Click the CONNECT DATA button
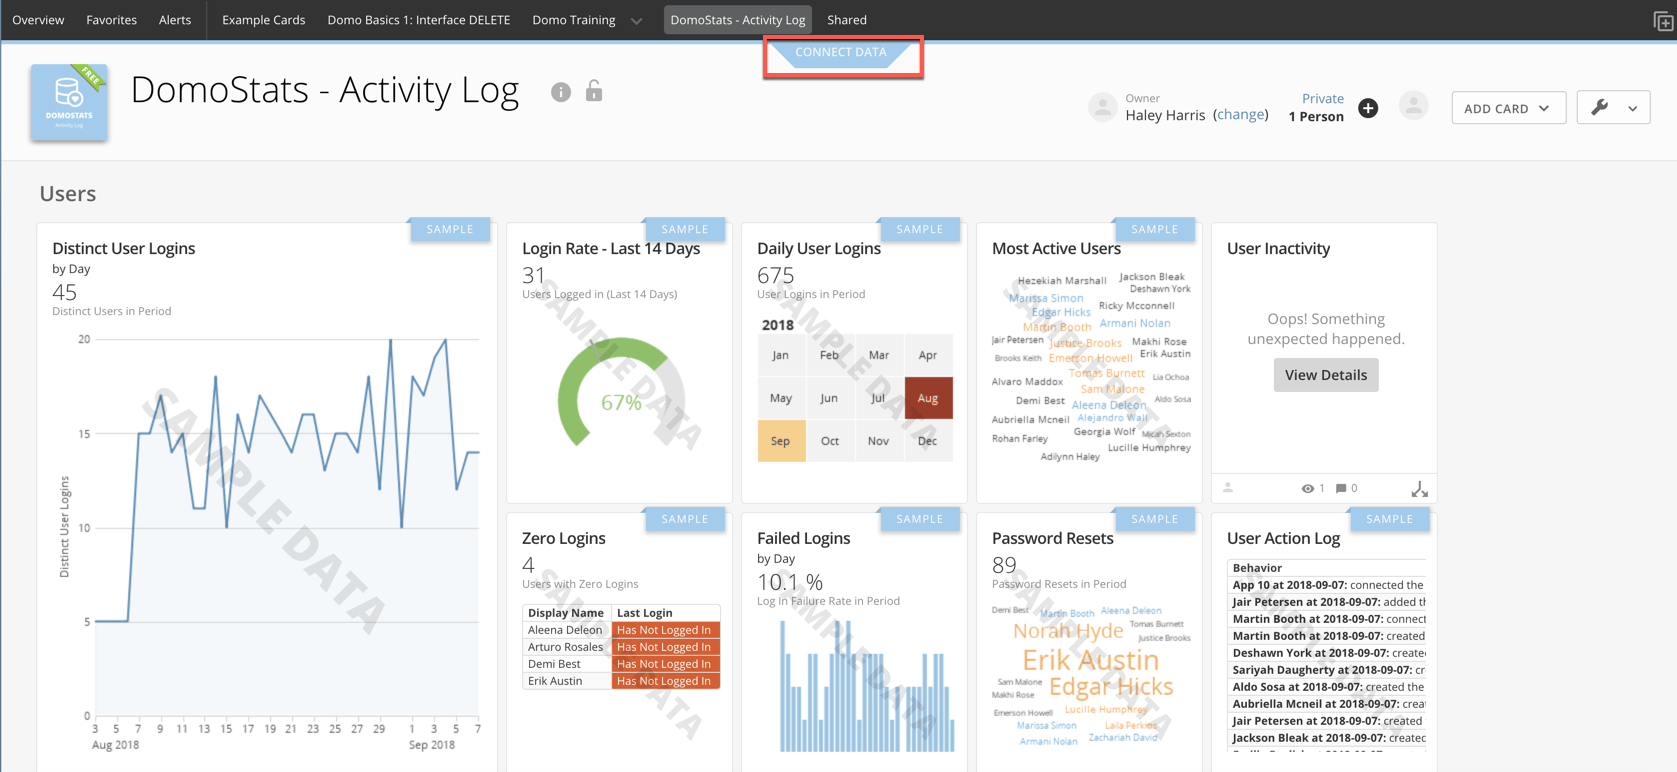 point(841,54)
